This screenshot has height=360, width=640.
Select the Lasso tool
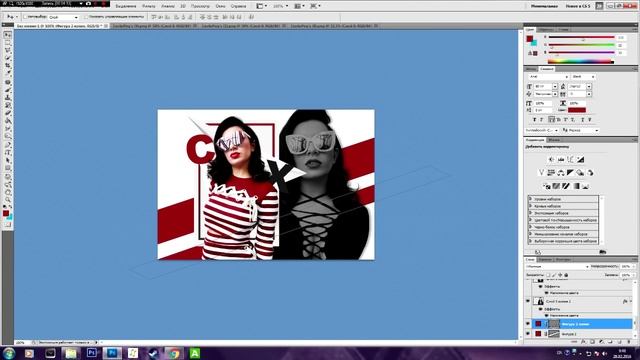pos(7,51)
